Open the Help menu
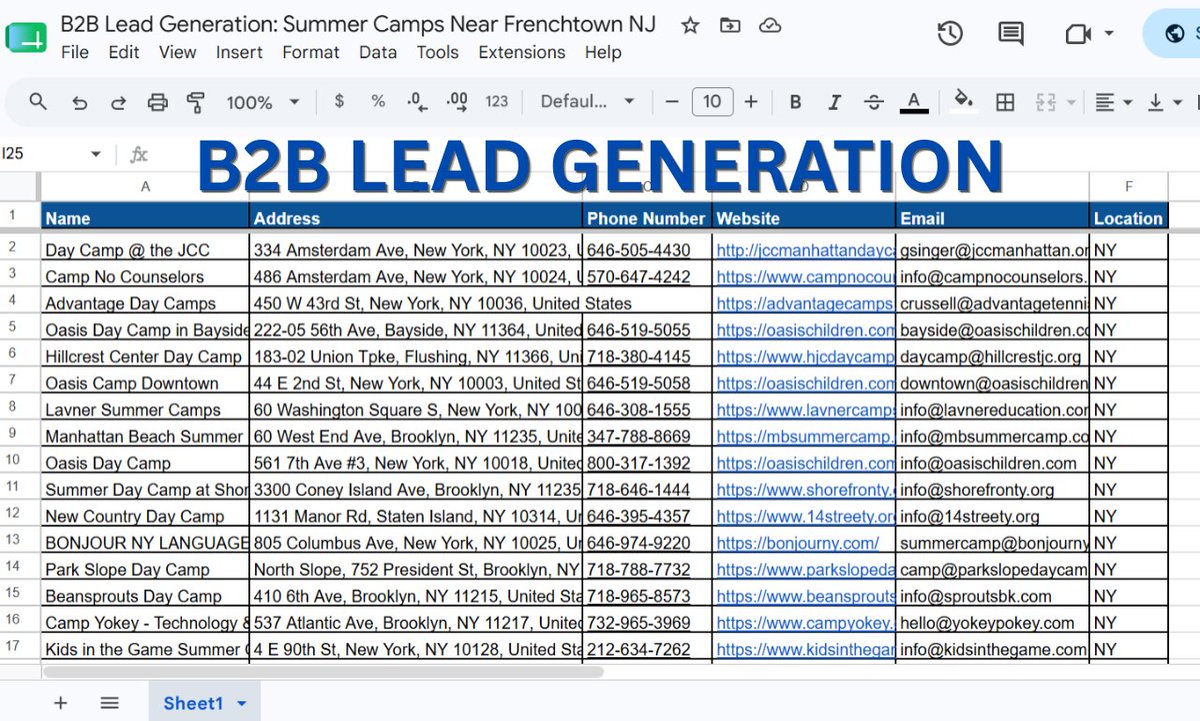The height and width of the screenshot is (721, 1200). click(x=603, y=52)
